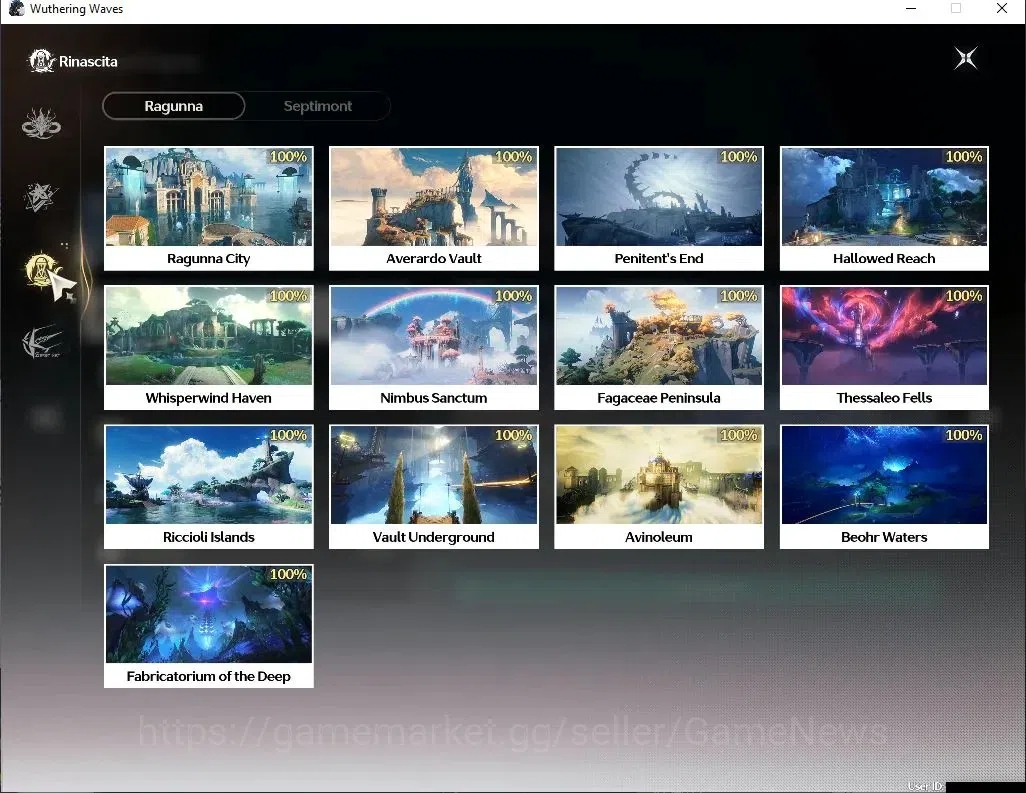This screenshot has height=793, width=1026.
Task: Open the Whisperwind Haven area card
Action: coord(209,347)
